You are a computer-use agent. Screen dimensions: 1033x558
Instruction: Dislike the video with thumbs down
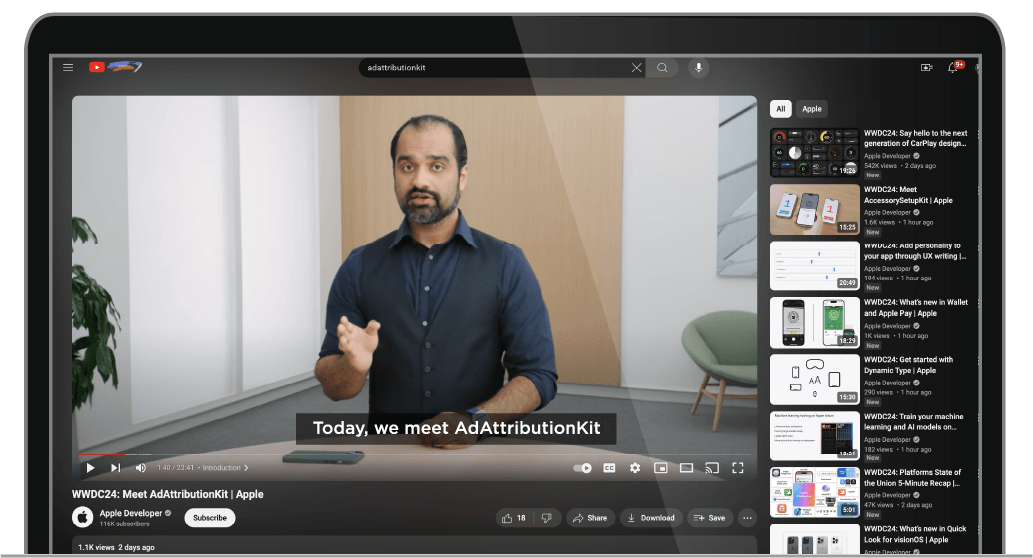coord(547,518)
